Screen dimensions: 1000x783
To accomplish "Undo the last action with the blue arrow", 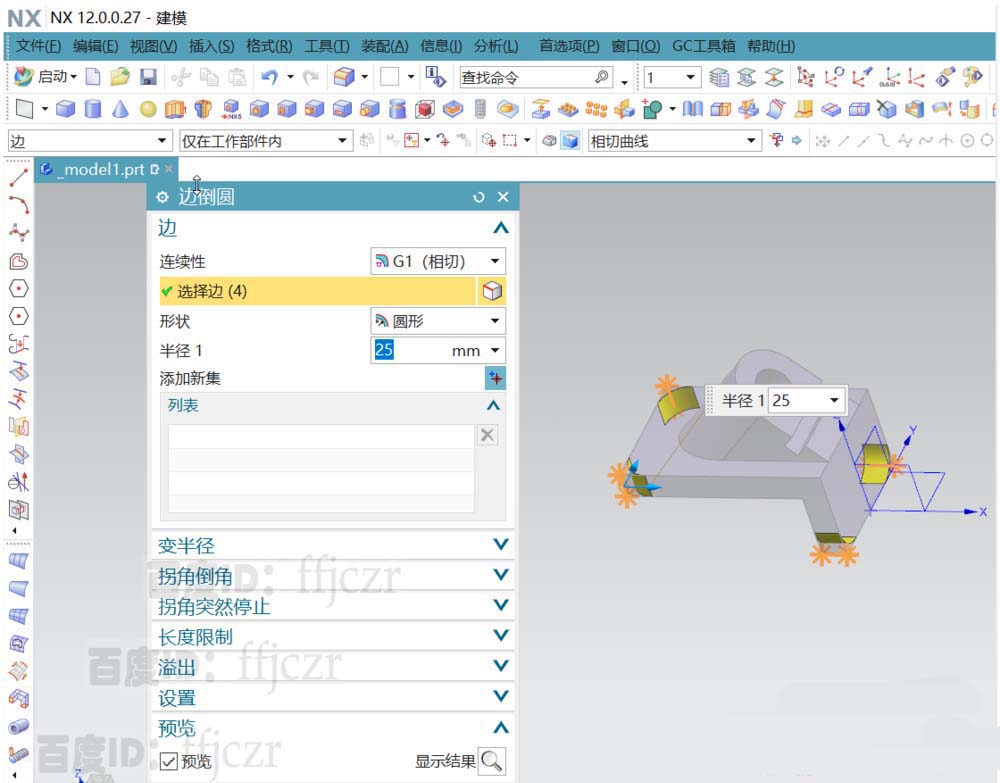I will pos(269,78).
